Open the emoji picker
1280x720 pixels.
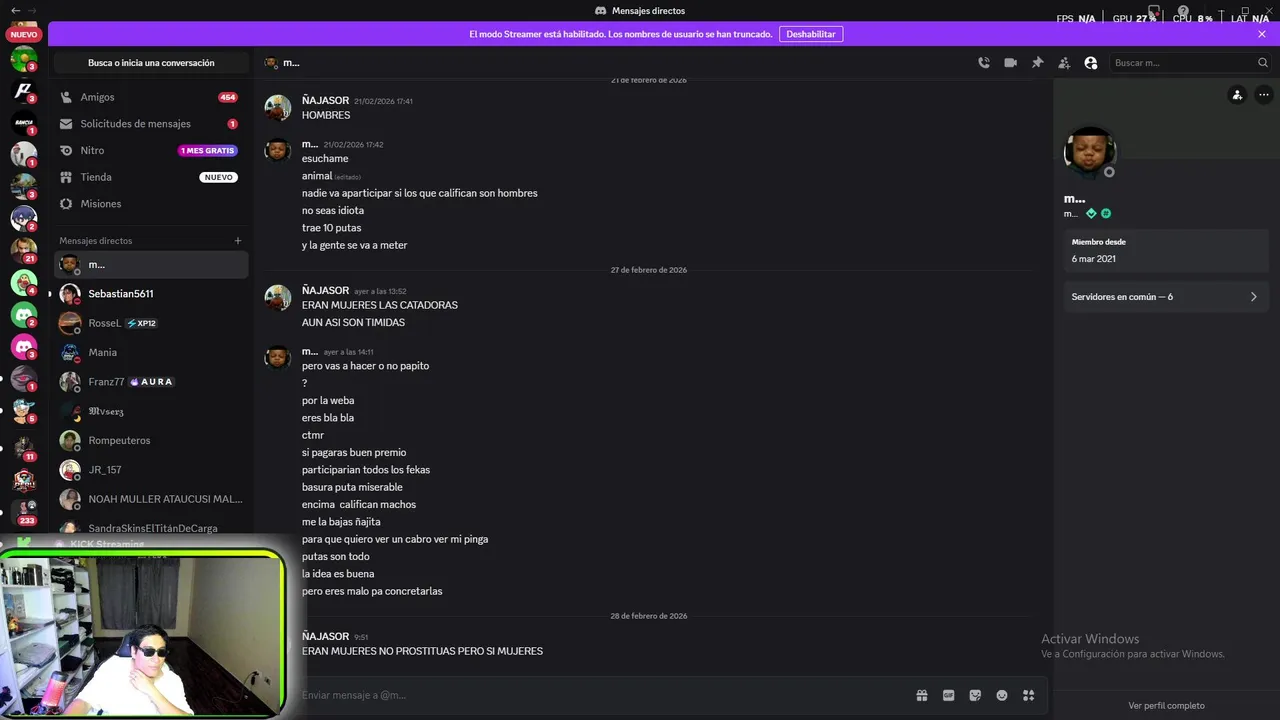pos(1002,695)
